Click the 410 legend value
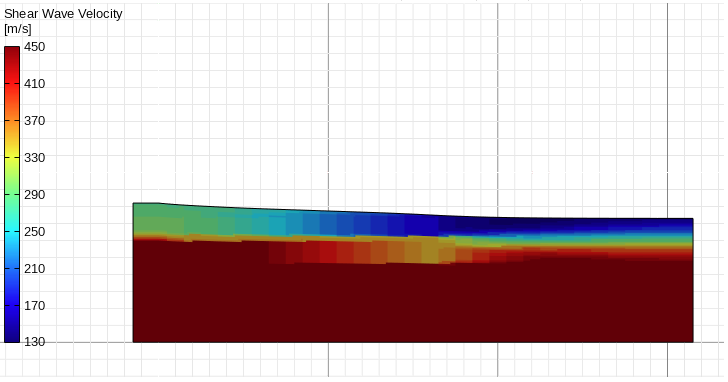This screenshot has height=382, width=728. [x=35, y=84]
